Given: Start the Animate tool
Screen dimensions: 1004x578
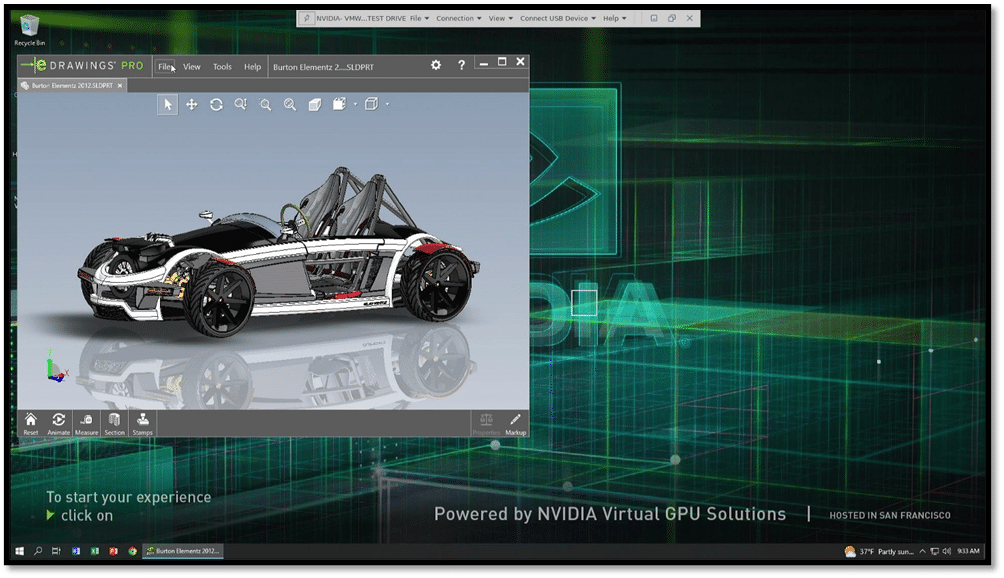Looking at the screenshot, I should click(58, 424).
